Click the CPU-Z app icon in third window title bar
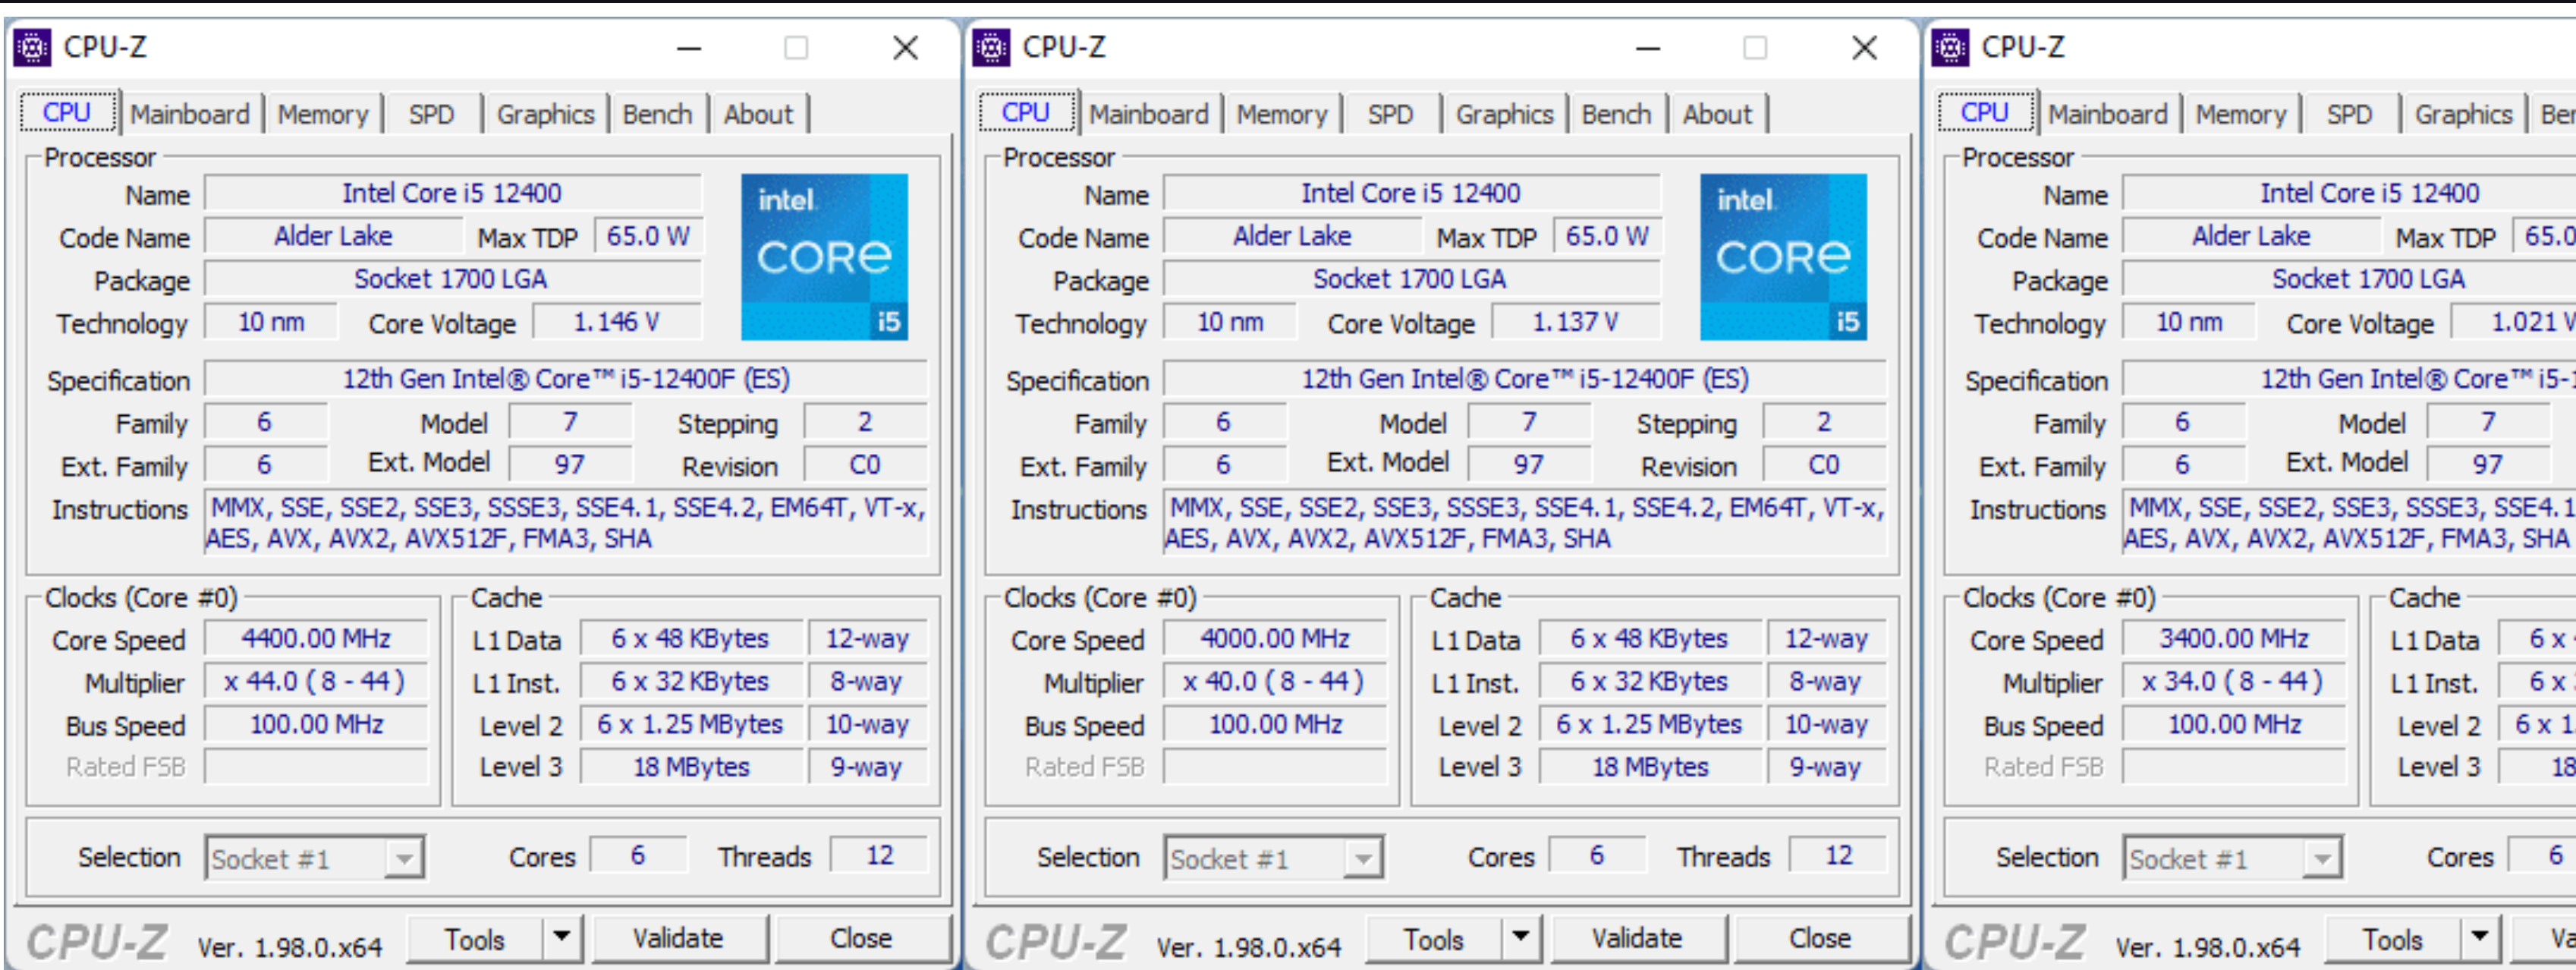Viewport: 2576px width, 970px height. coord(1950,47)
